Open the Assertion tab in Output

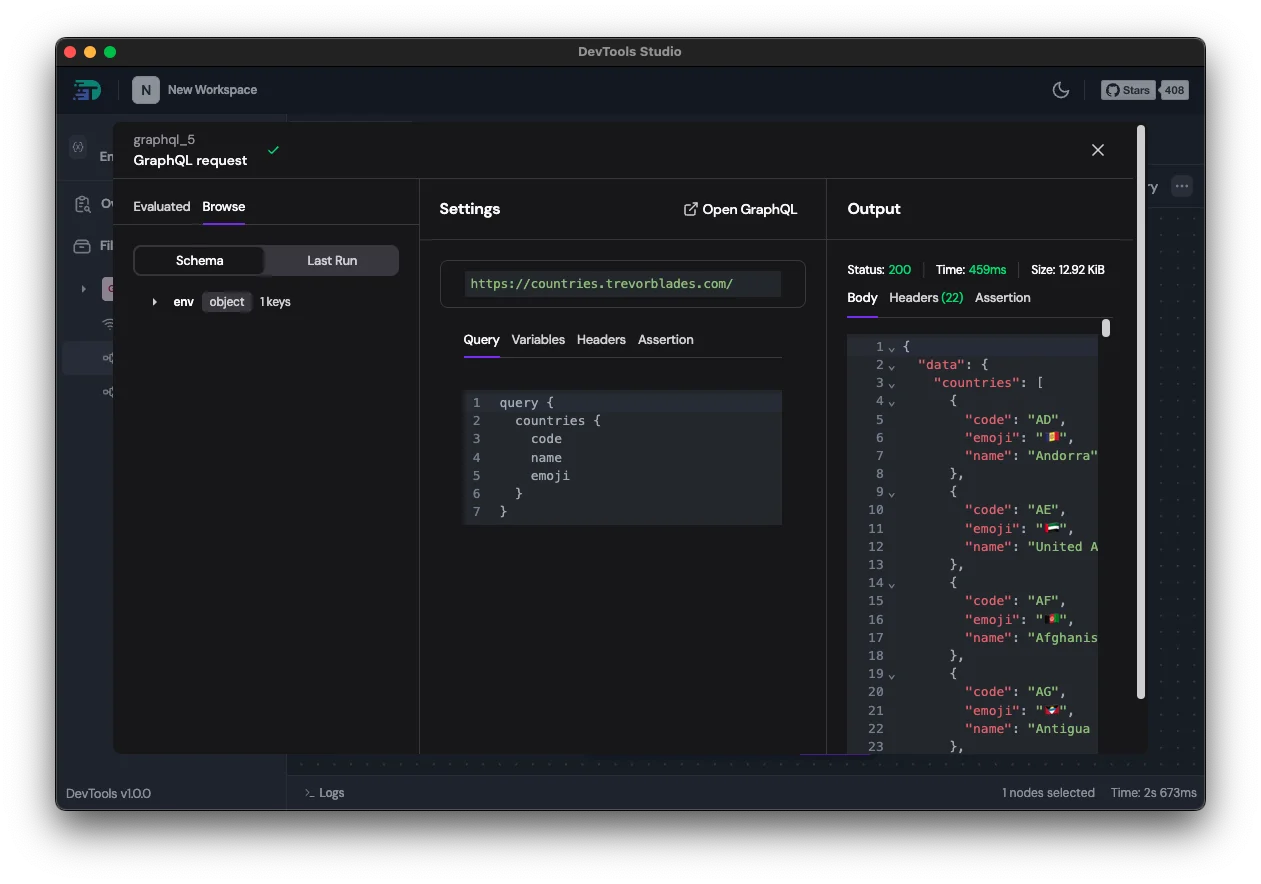[1002, 298]
